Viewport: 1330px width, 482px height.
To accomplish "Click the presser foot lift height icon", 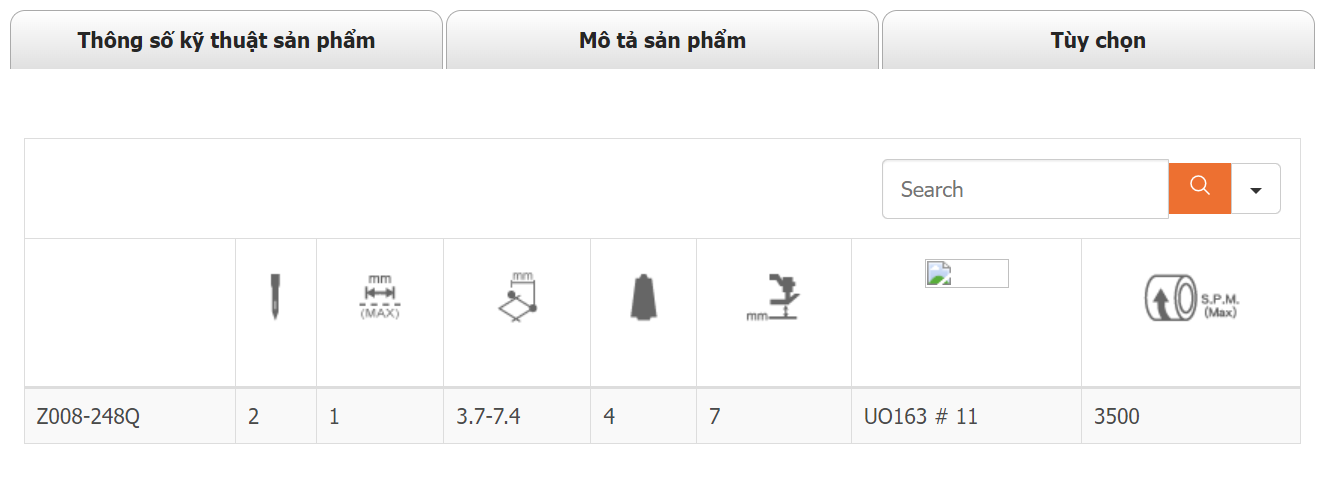I will click(x=774, y=297).
